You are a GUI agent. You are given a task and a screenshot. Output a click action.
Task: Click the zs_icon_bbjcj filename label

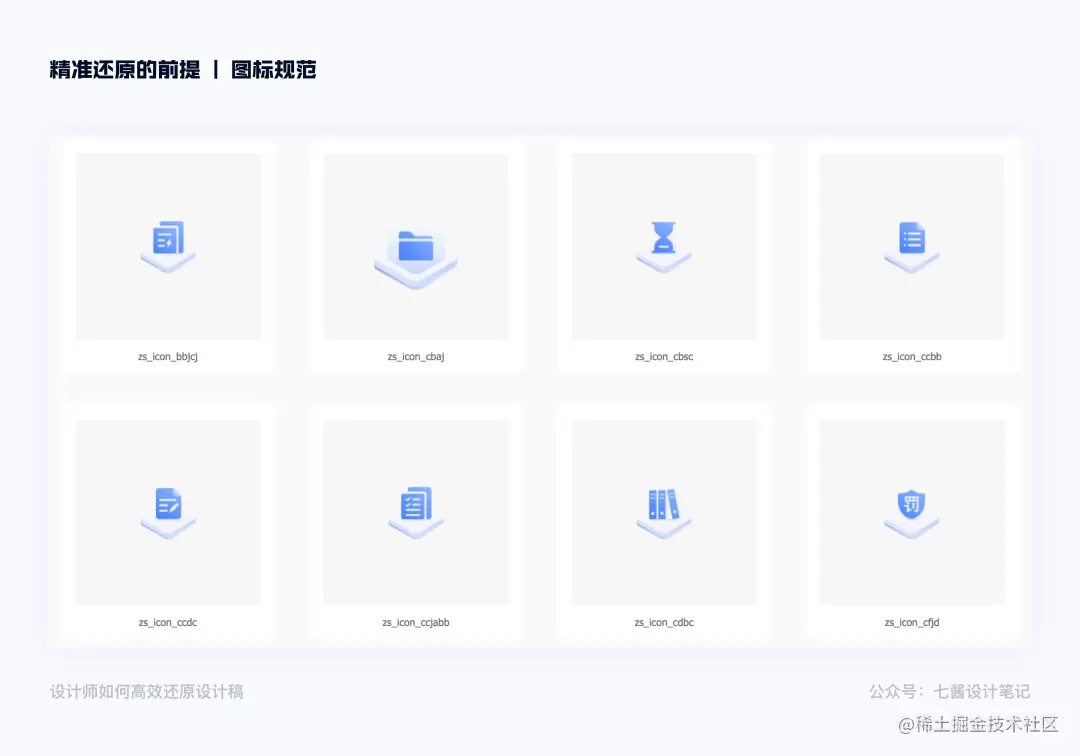click(x=167, y=356)
